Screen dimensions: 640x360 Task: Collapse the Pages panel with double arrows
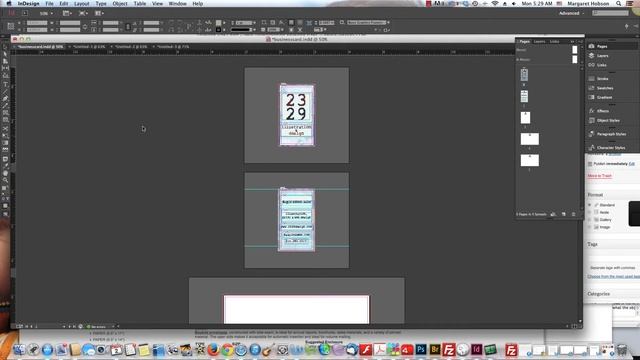(572, 42)
